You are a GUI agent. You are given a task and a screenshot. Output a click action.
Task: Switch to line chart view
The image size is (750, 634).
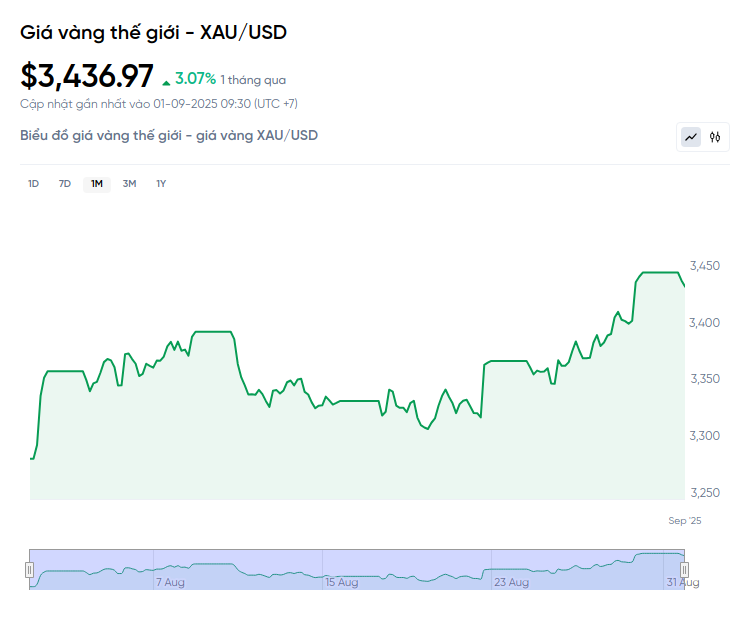691,137
